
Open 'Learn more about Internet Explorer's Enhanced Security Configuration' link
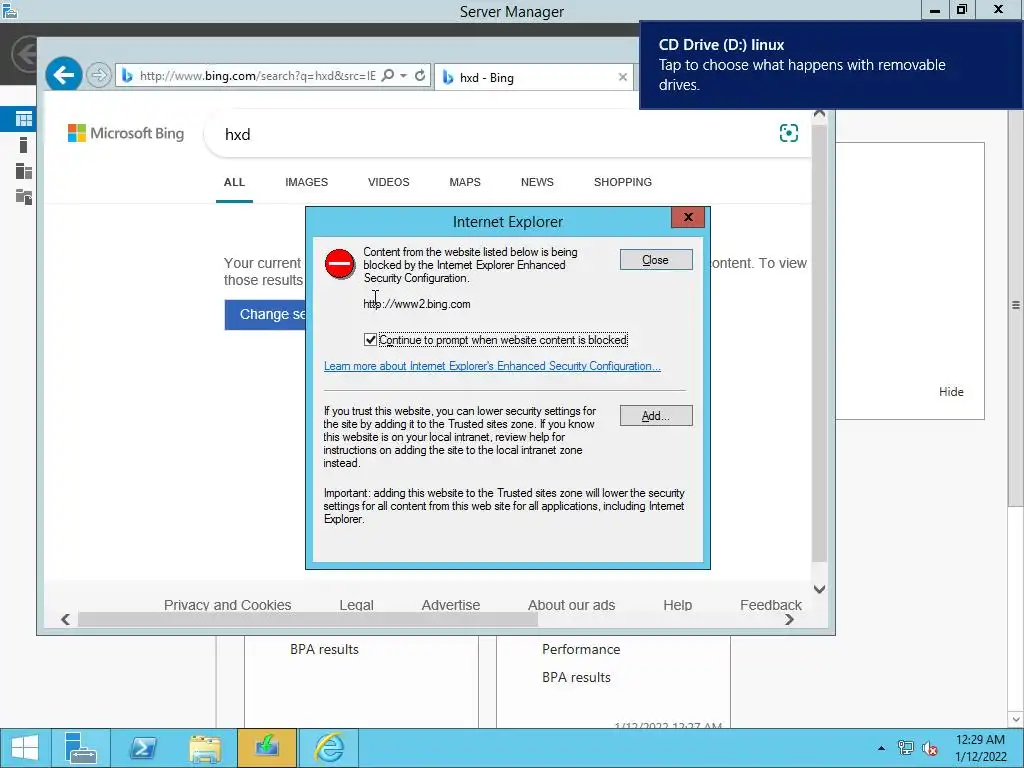(492, 366)
